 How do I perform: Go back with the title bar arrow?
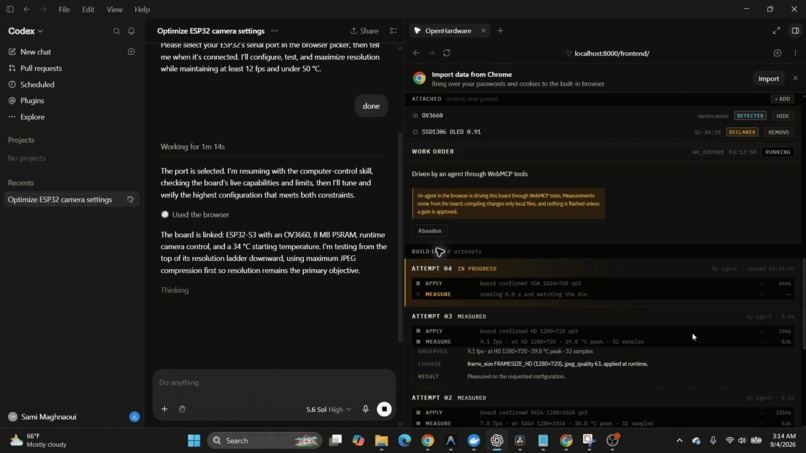pyautogui.click(x=27, y=9)
